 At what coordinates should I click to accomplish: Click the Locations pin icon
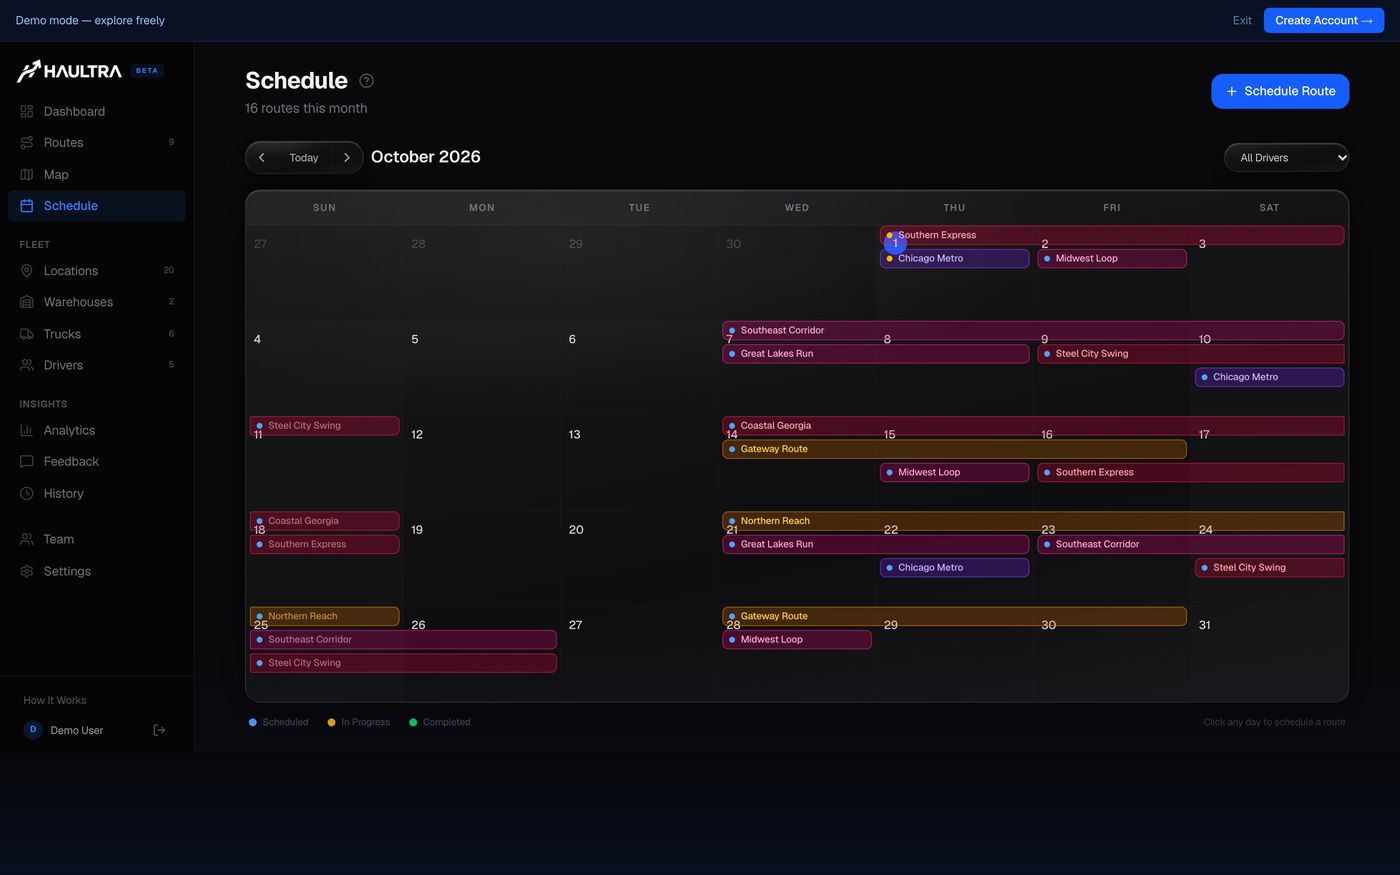pyautogui.click(x=27, y=271)
